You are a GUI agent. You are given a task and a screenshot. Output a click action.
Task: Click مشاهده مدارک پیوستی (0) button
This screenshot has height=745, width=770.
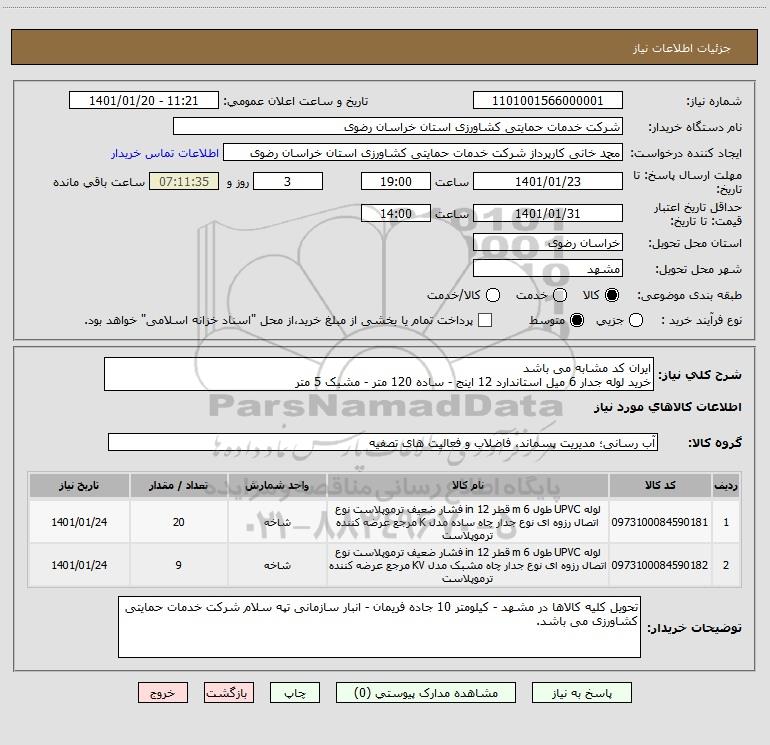pos(426,693)
